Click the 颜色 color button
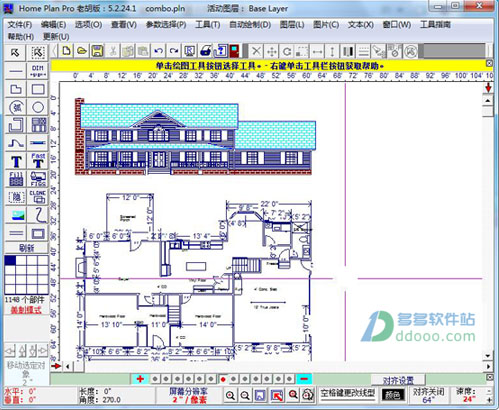This screenshot has width=499, height=410. point(393,396)
